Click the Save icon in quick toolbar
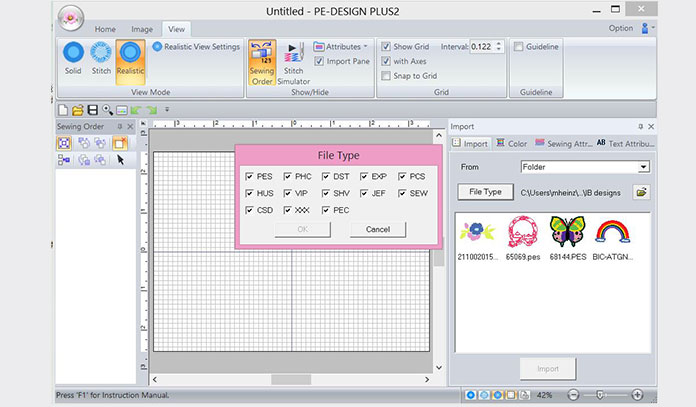Image resolution: width=696 pixels, height=407 pixels. [x=92, y=109]
